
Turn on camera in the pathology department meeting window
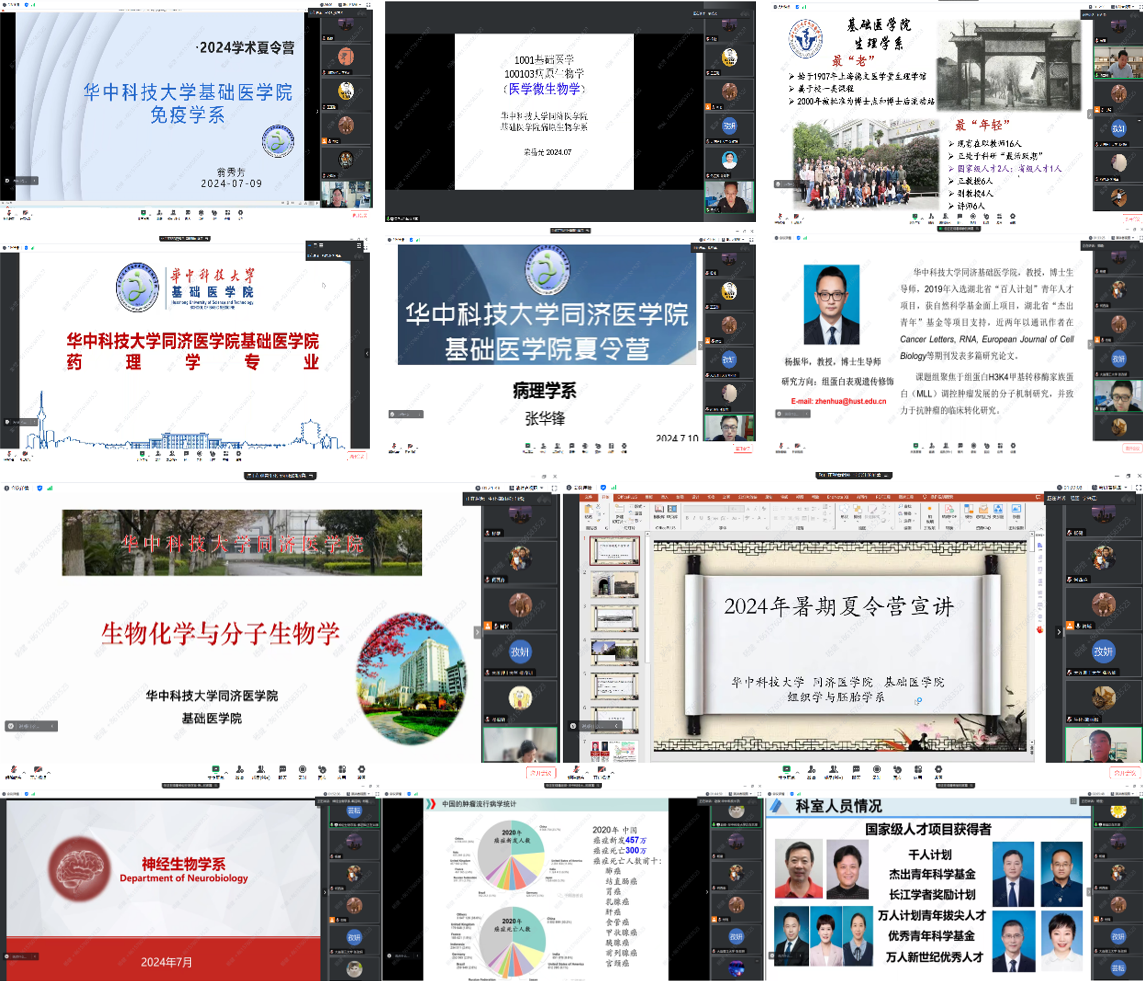410,446
